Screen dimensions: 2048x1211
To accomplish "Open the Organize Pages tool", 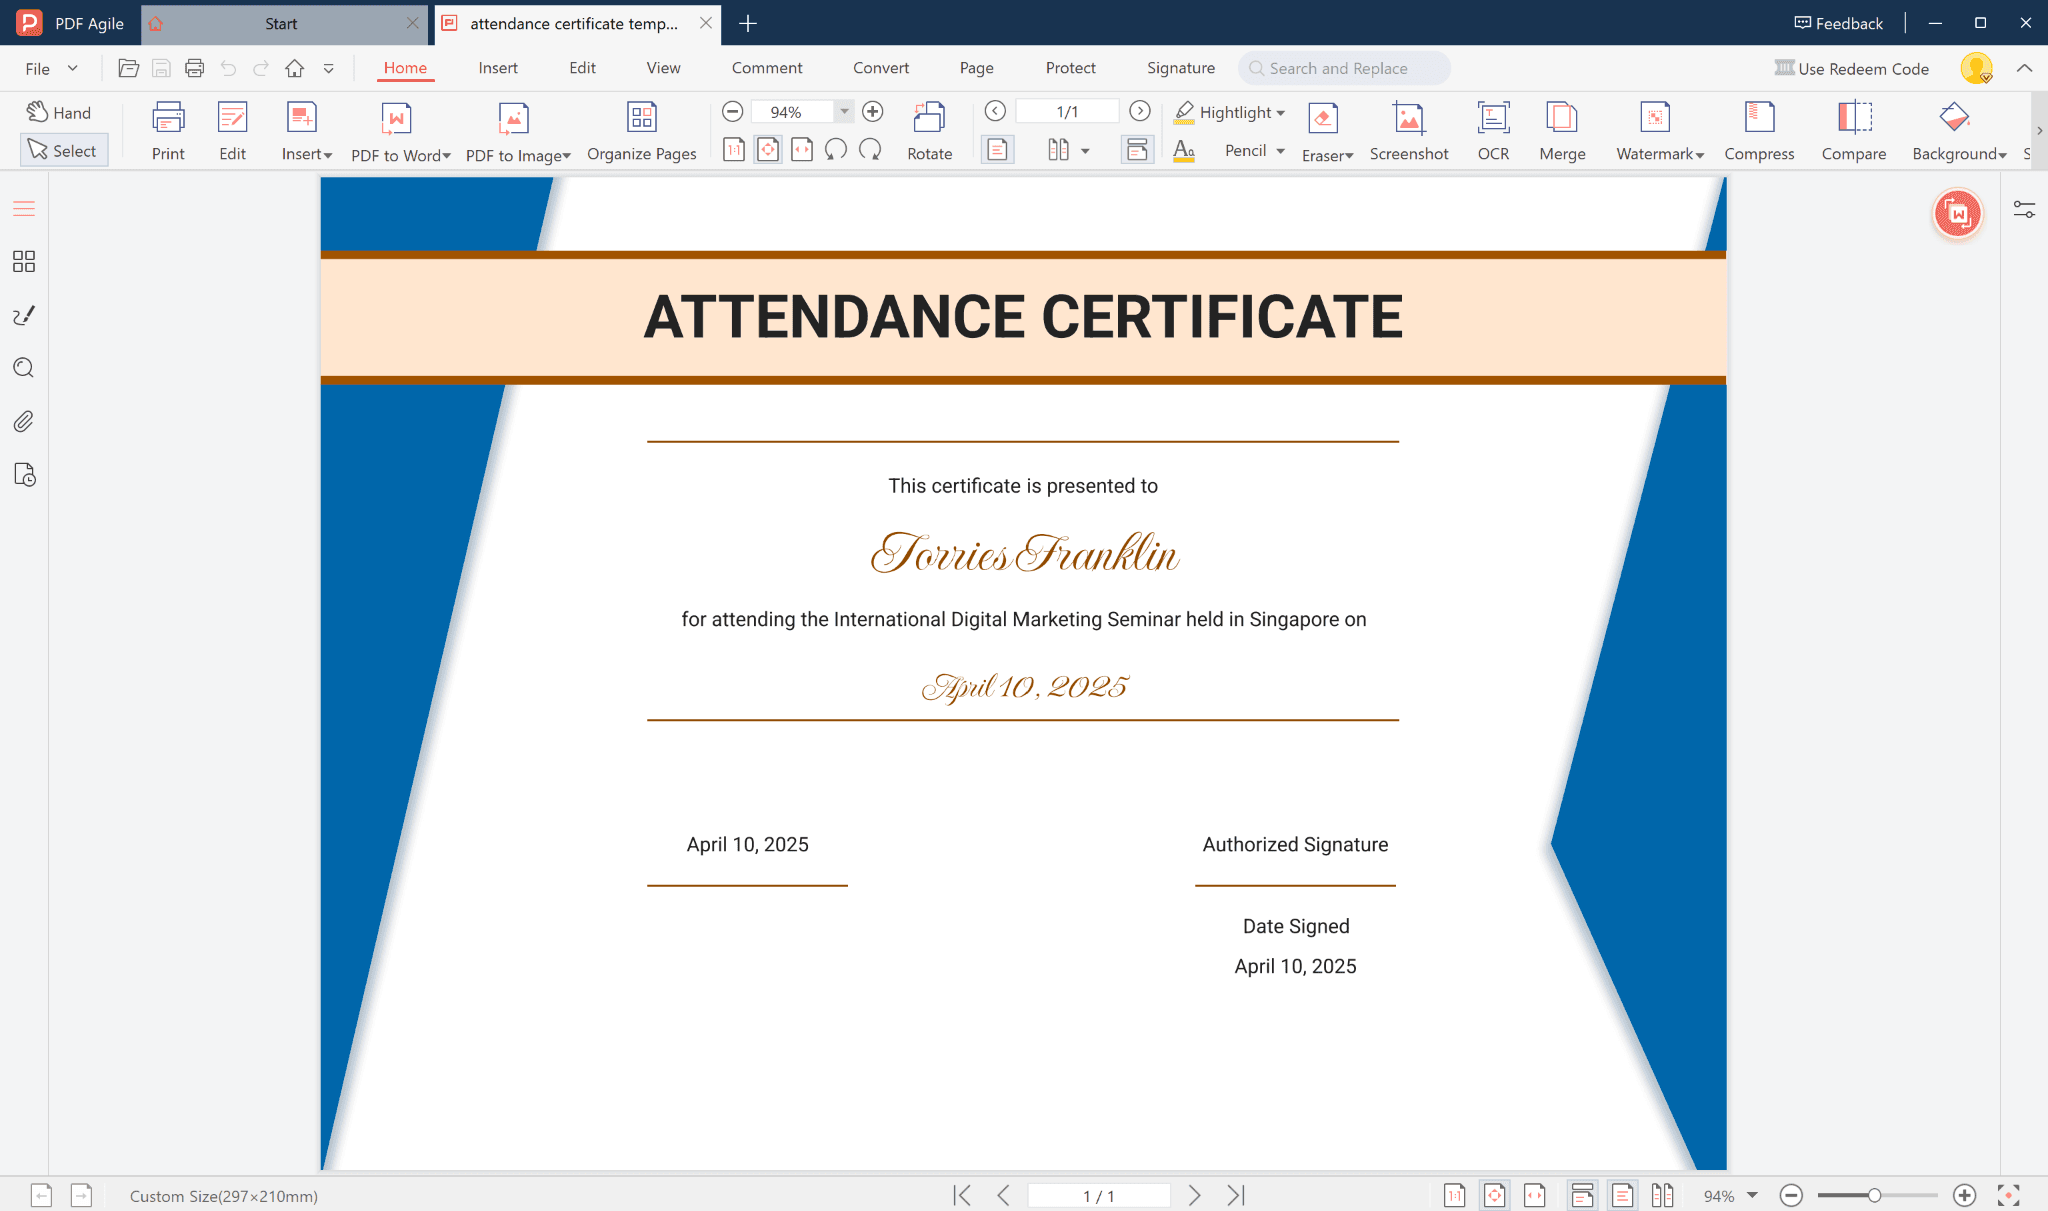I will (x=641, y=128).
